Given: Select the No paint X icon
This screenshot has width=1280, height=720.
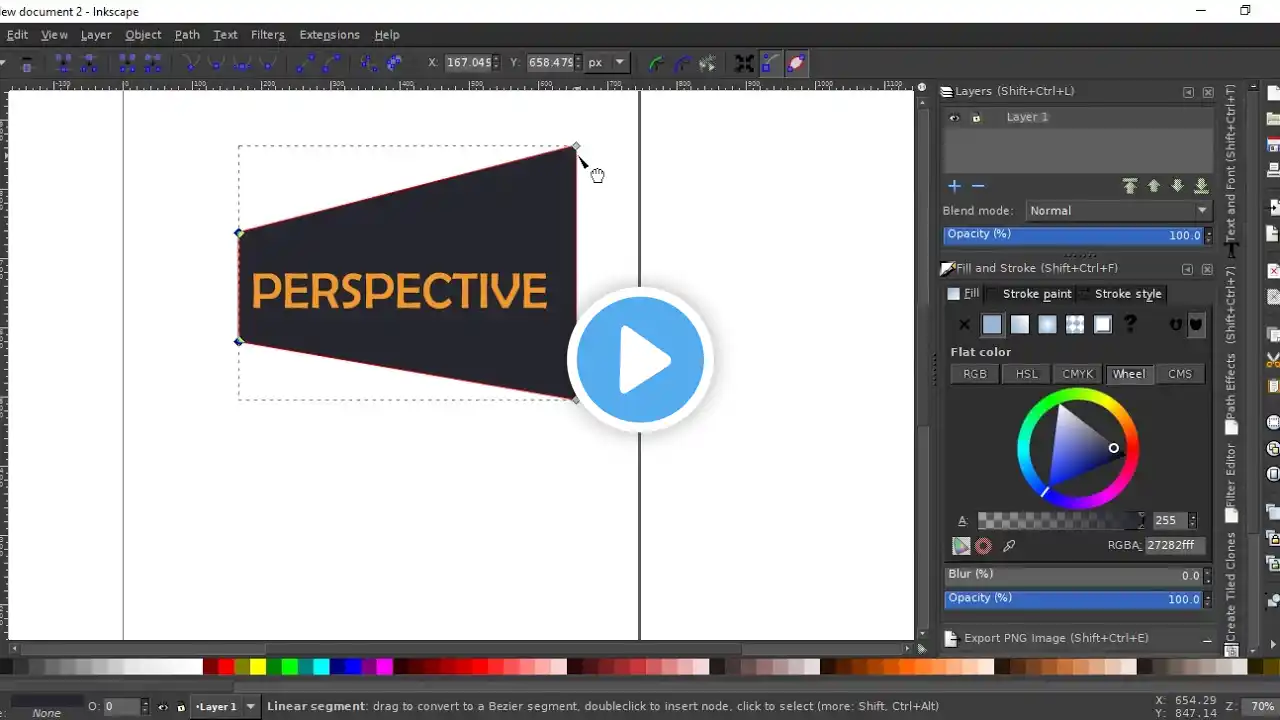Looking at the screenshot, I should click(x=964, y=324).
